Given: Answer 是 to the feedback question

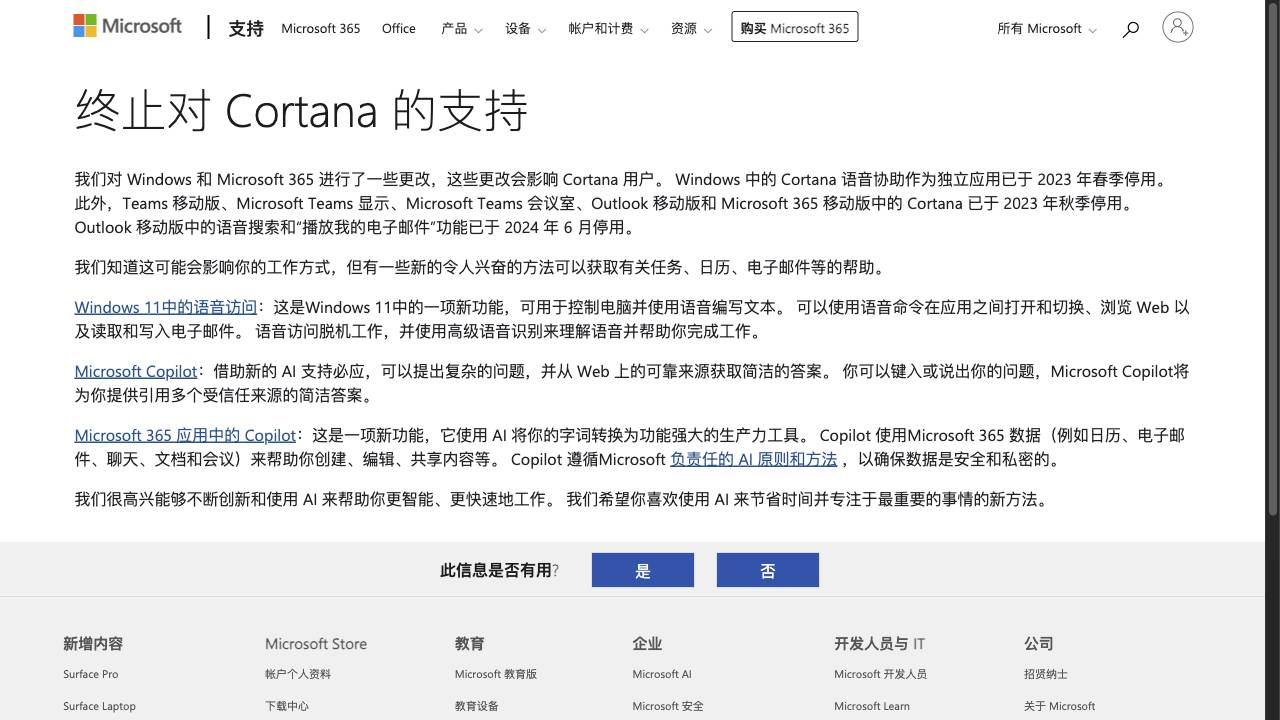Looking at the screenshot, I should 643,570.
